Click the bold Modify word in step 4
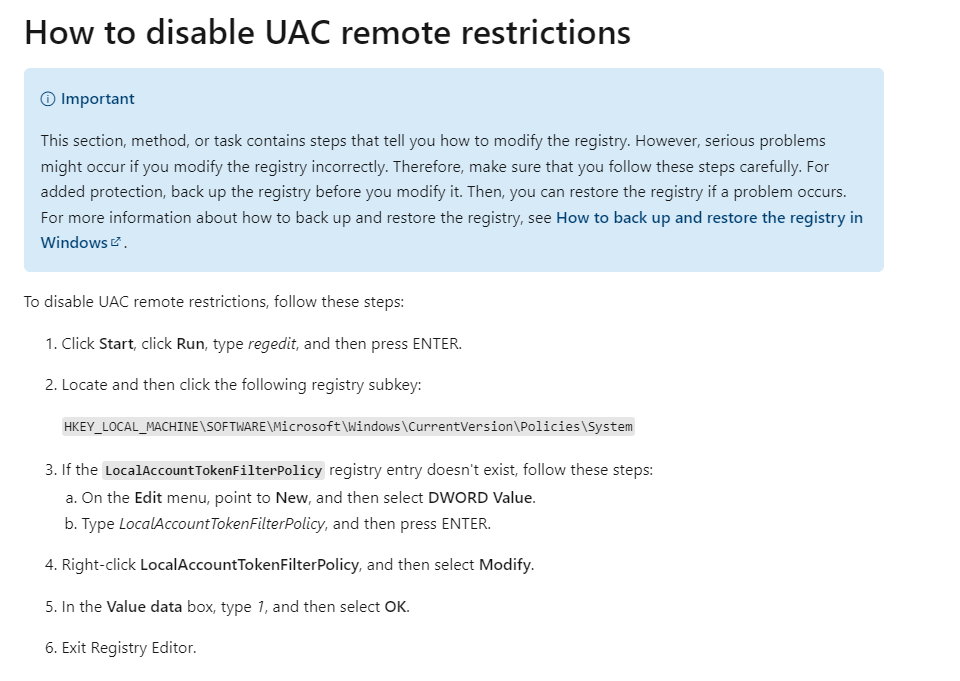960x681 pixels. point(505,565)
